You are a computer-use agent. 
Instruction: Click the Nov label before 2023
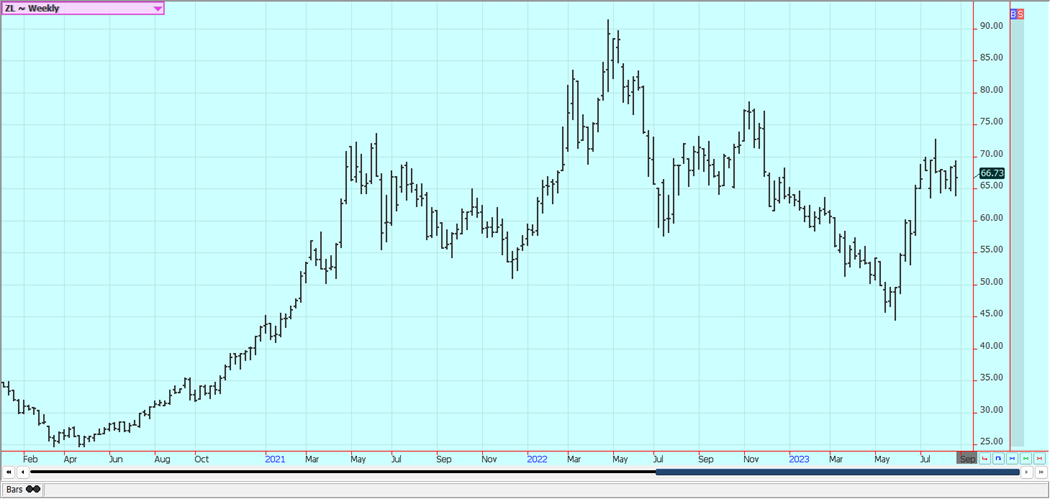(x=751, y=459)
